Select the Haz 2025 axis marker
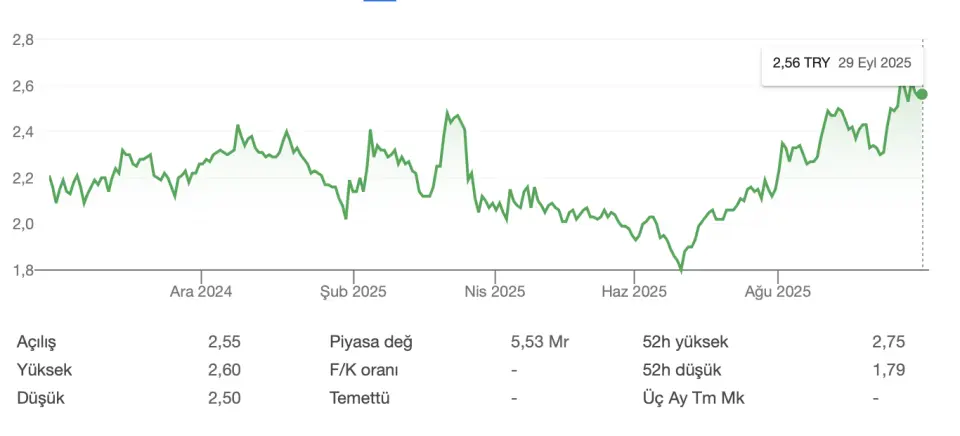Image resolution: width=960 pixels, height=436 pixels. pos(634,291)
